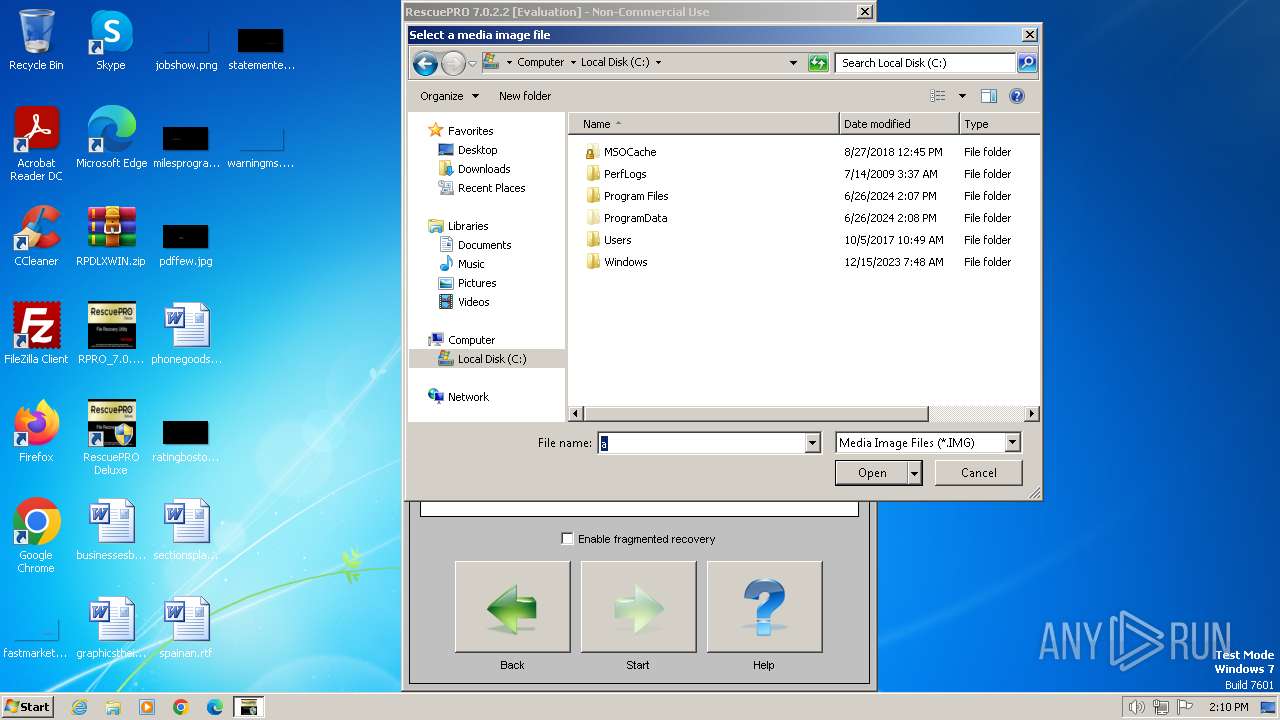This screenshot has width=1280, height=720.
Task: Select Desktop under Favorites
Action: pos(477,150)
